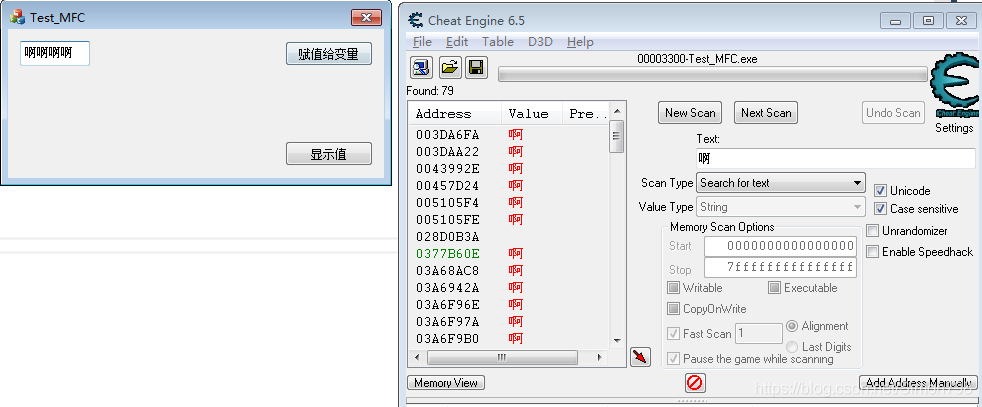Image resolution: width=982 pixels, height=407 pixels.
Task: Toggle the Writable checkbox
Action: click(x=674, y=288)
